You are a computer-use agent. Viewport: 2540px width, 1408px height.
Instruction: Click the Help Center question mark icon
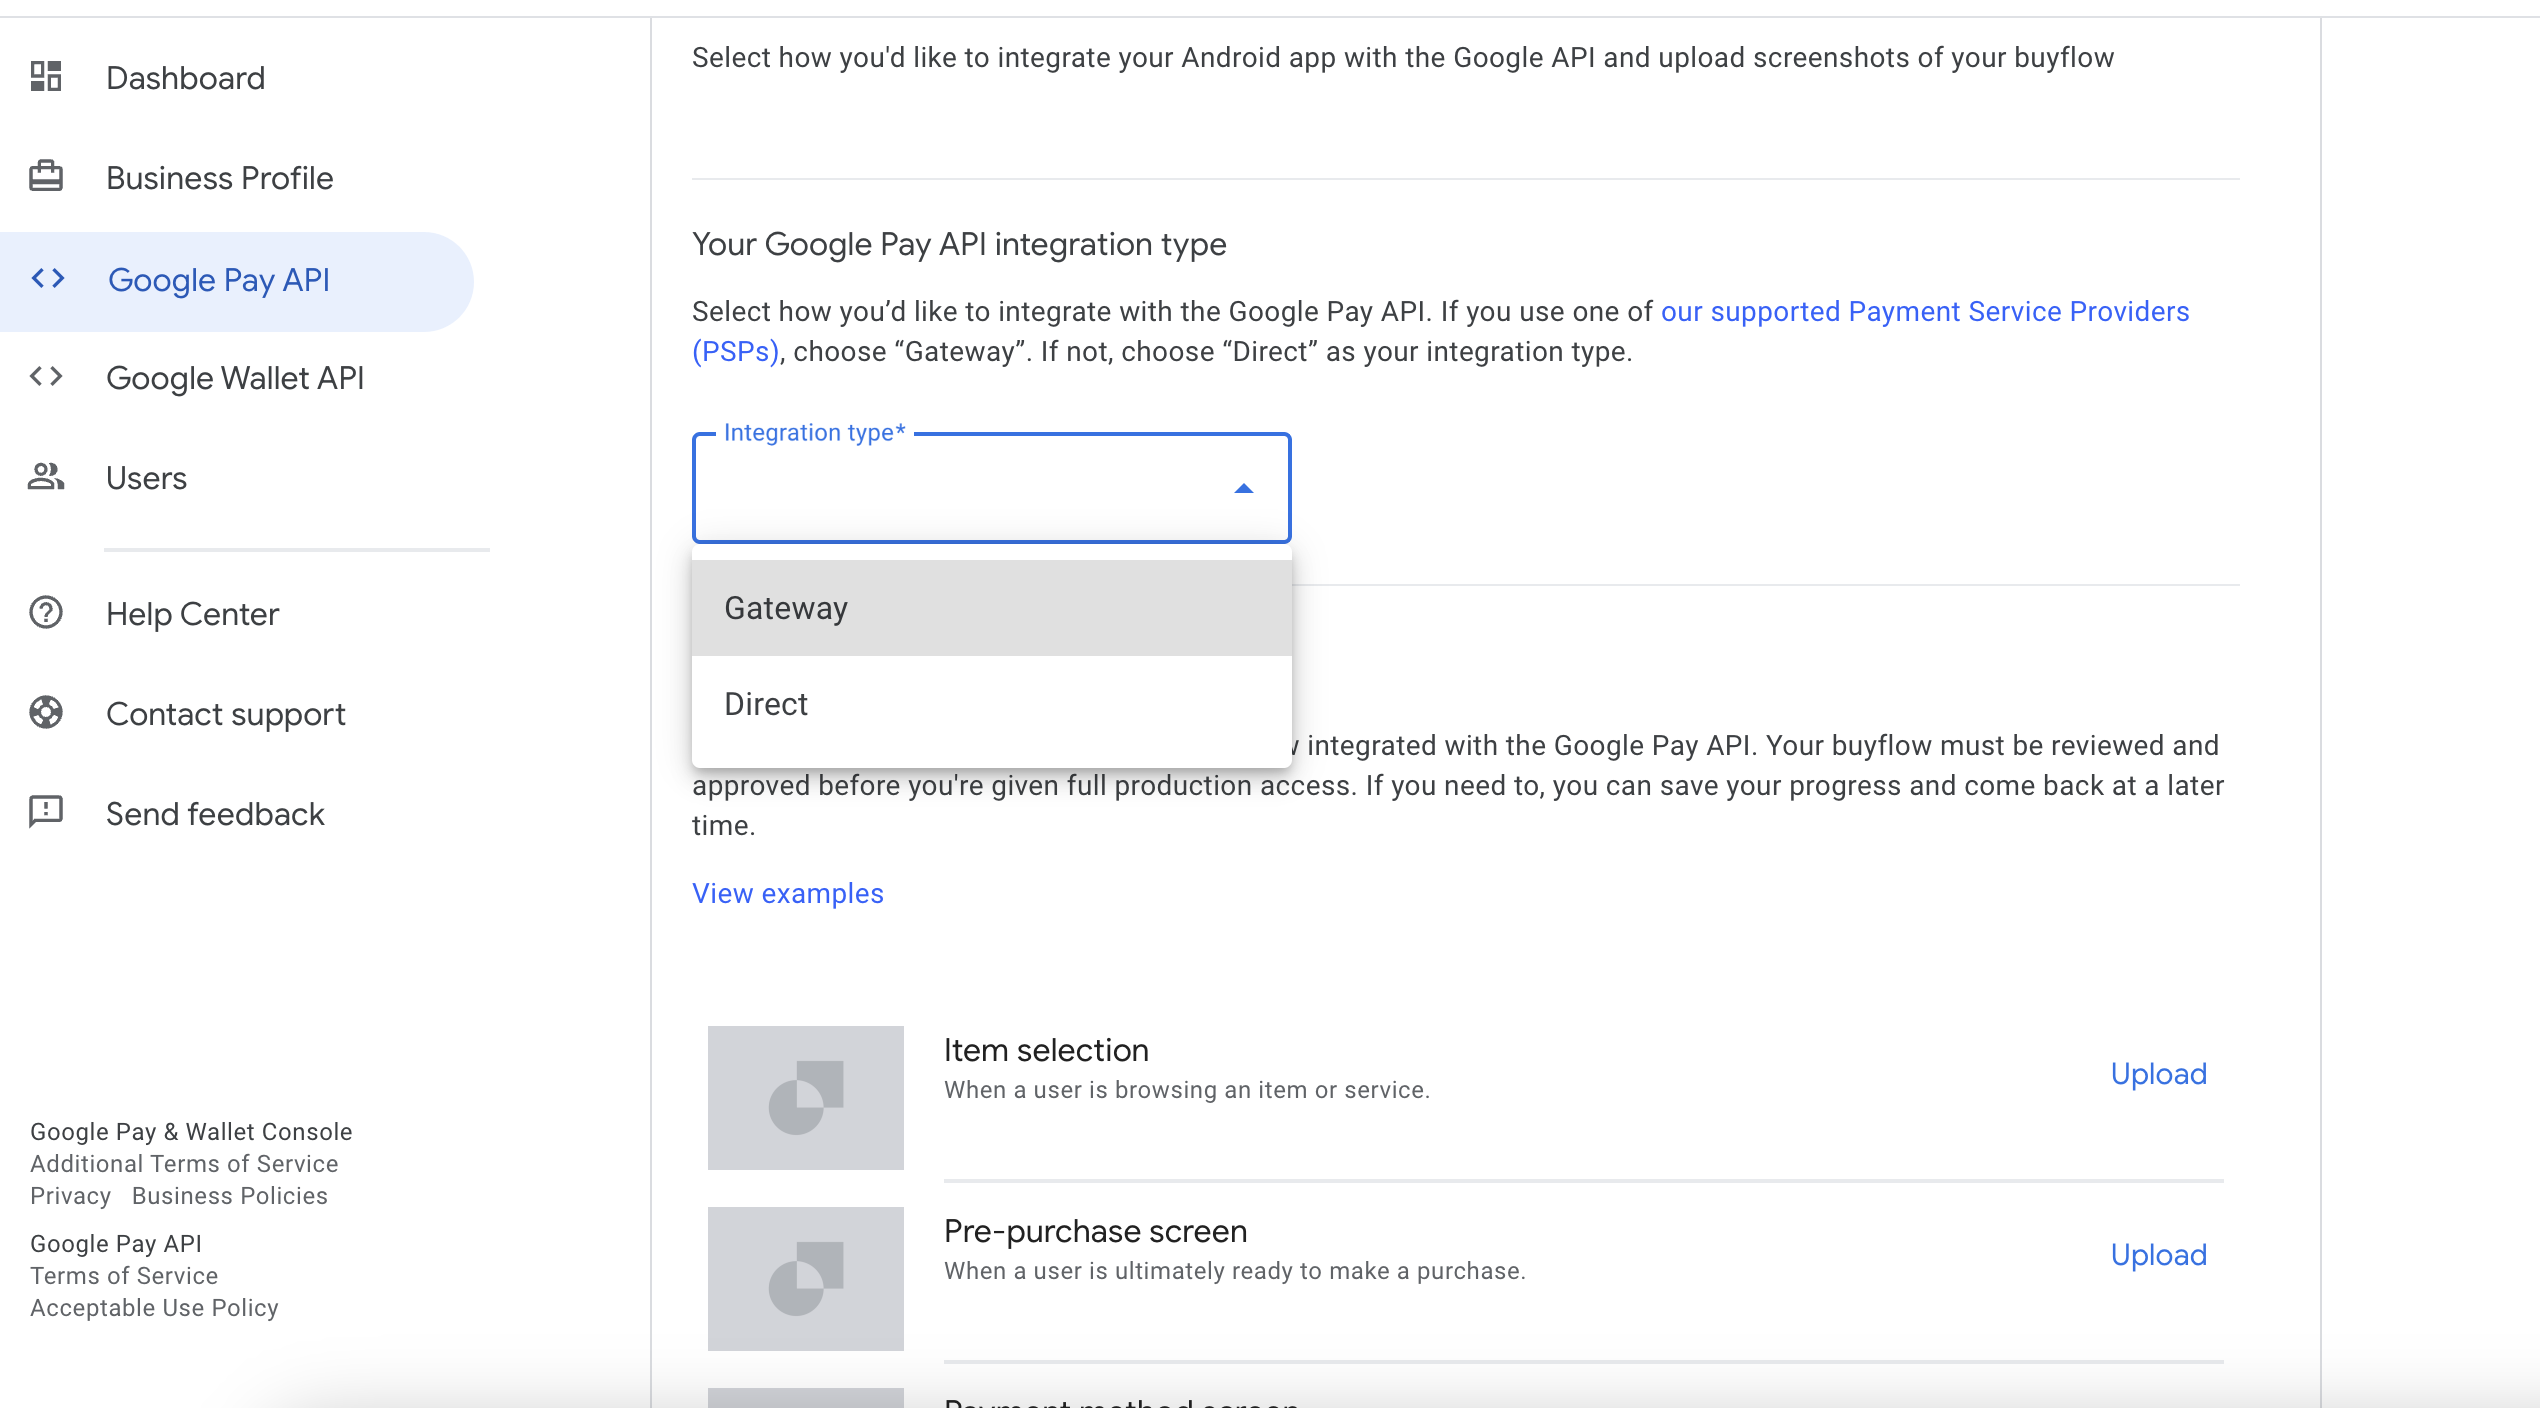click(46, 613)
